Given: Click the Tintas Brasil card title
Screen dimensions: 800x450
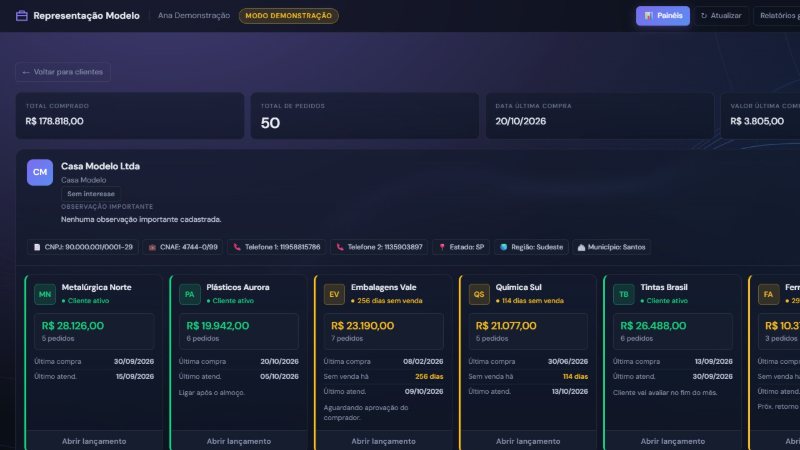Looking at the screenshot, I should tap(664, 287).
